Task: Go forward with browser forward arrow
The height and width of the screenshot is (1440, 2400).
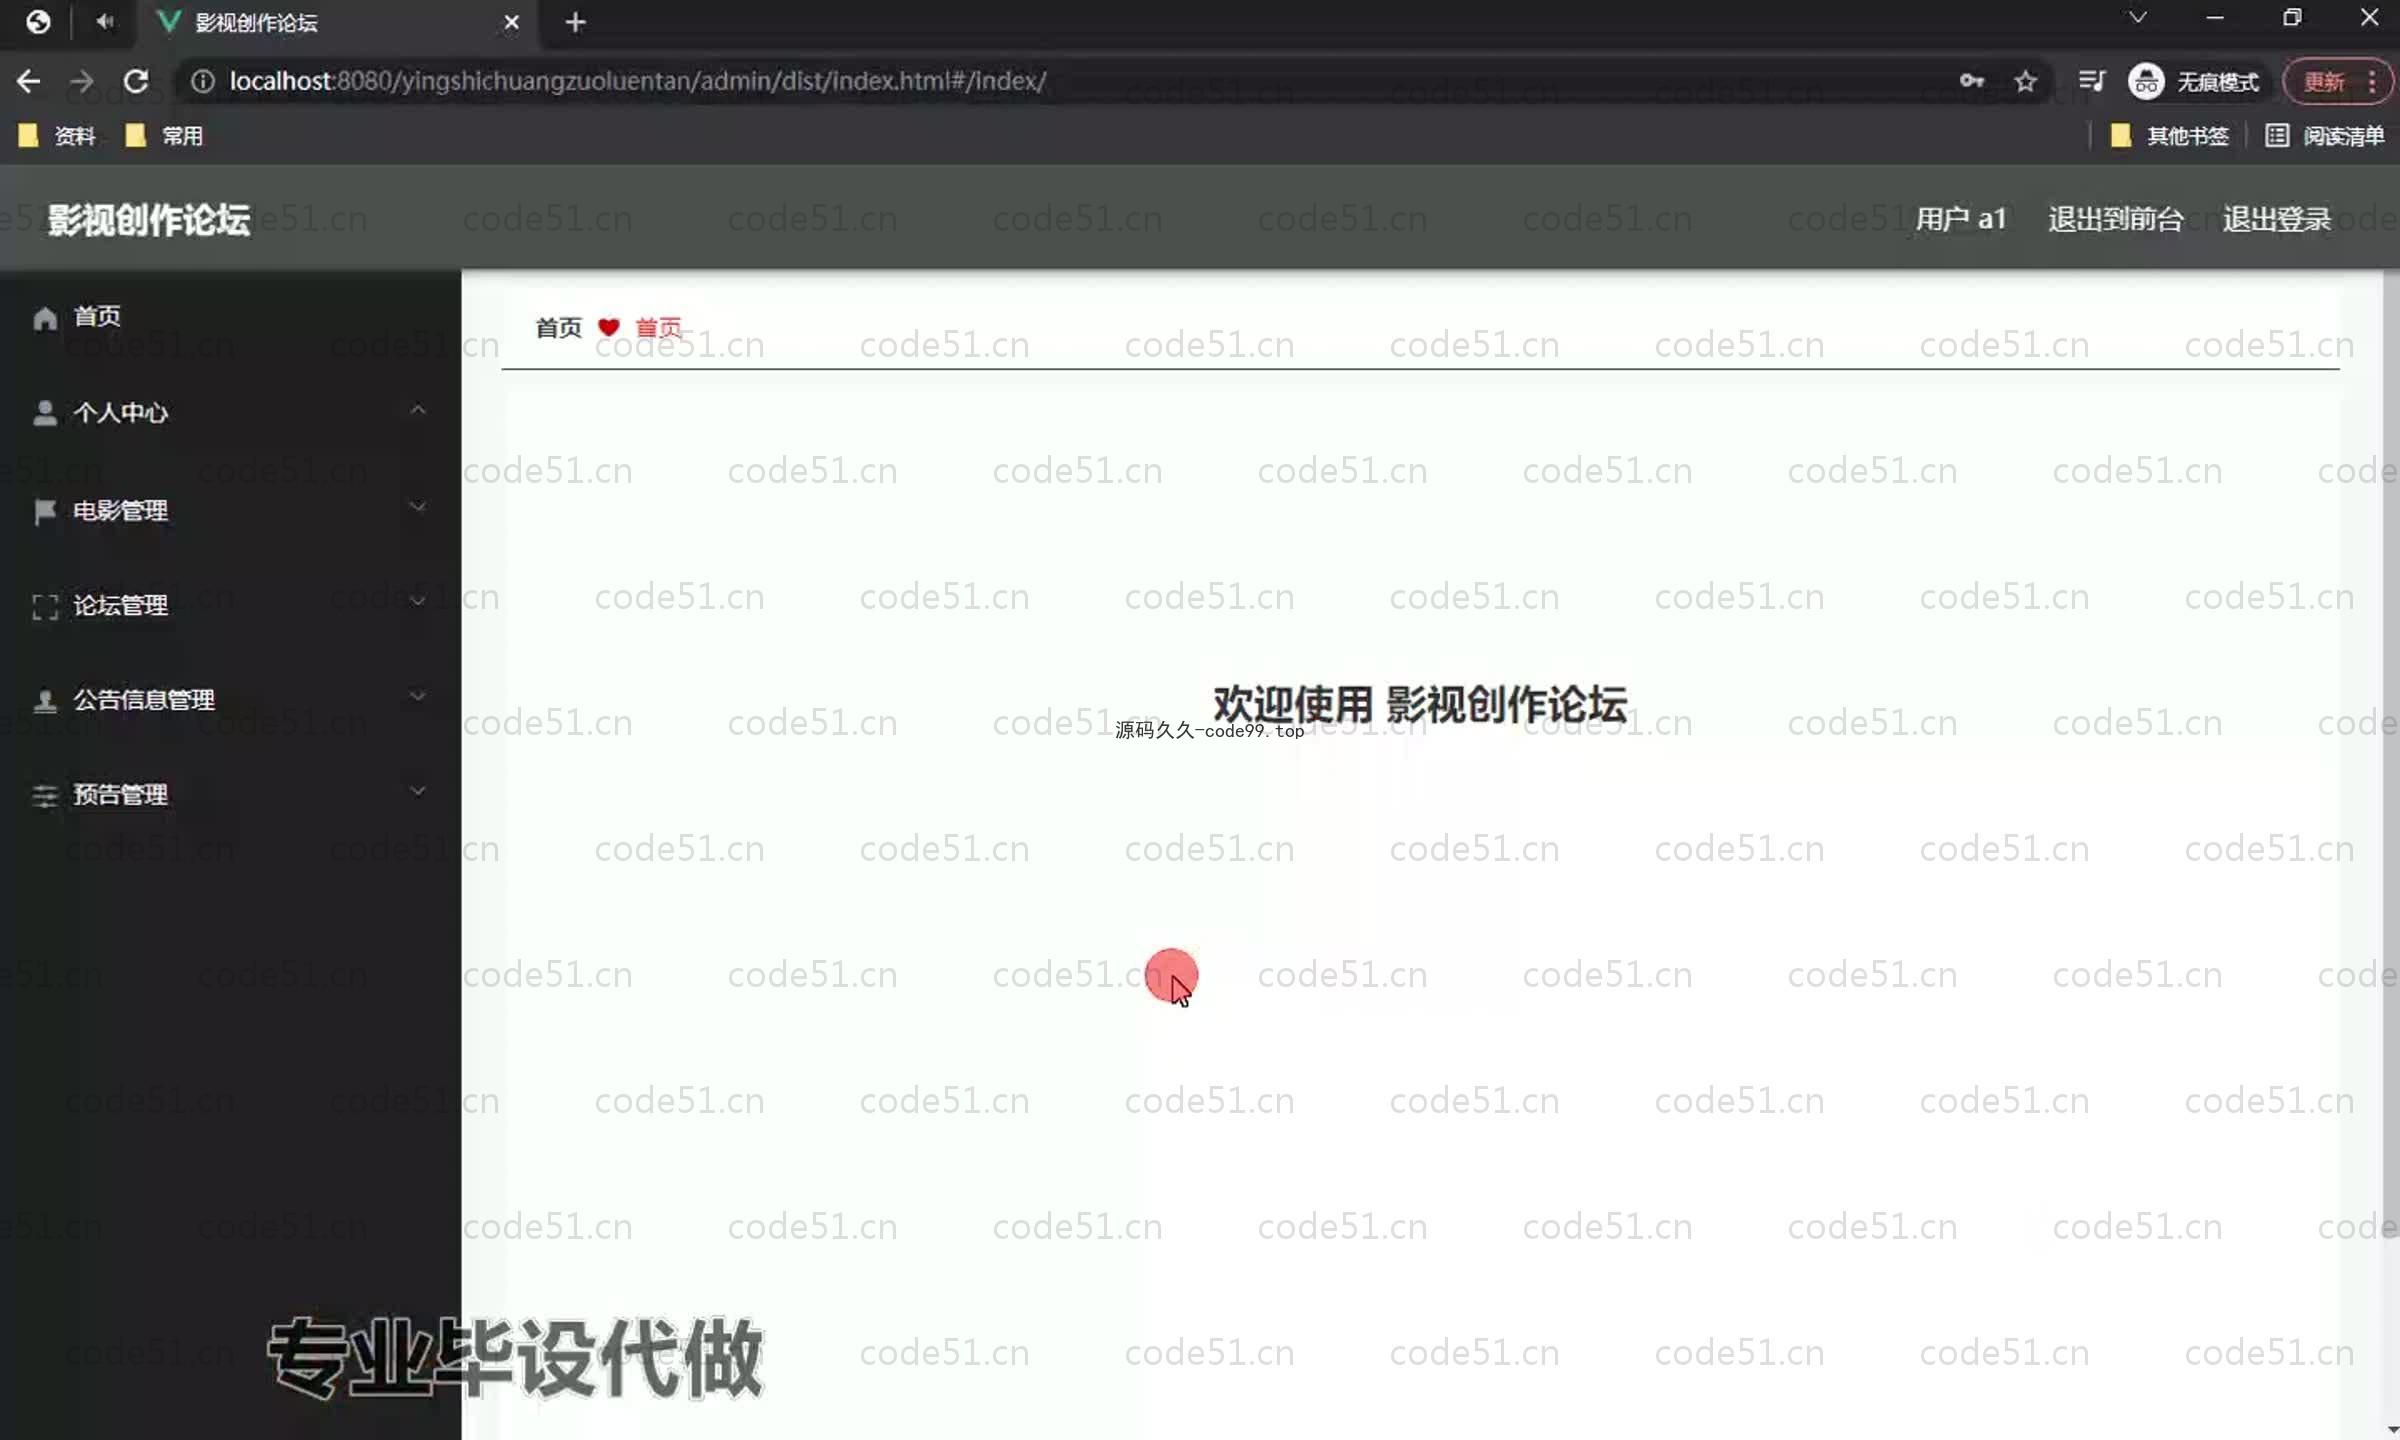Action: point(82,81)
